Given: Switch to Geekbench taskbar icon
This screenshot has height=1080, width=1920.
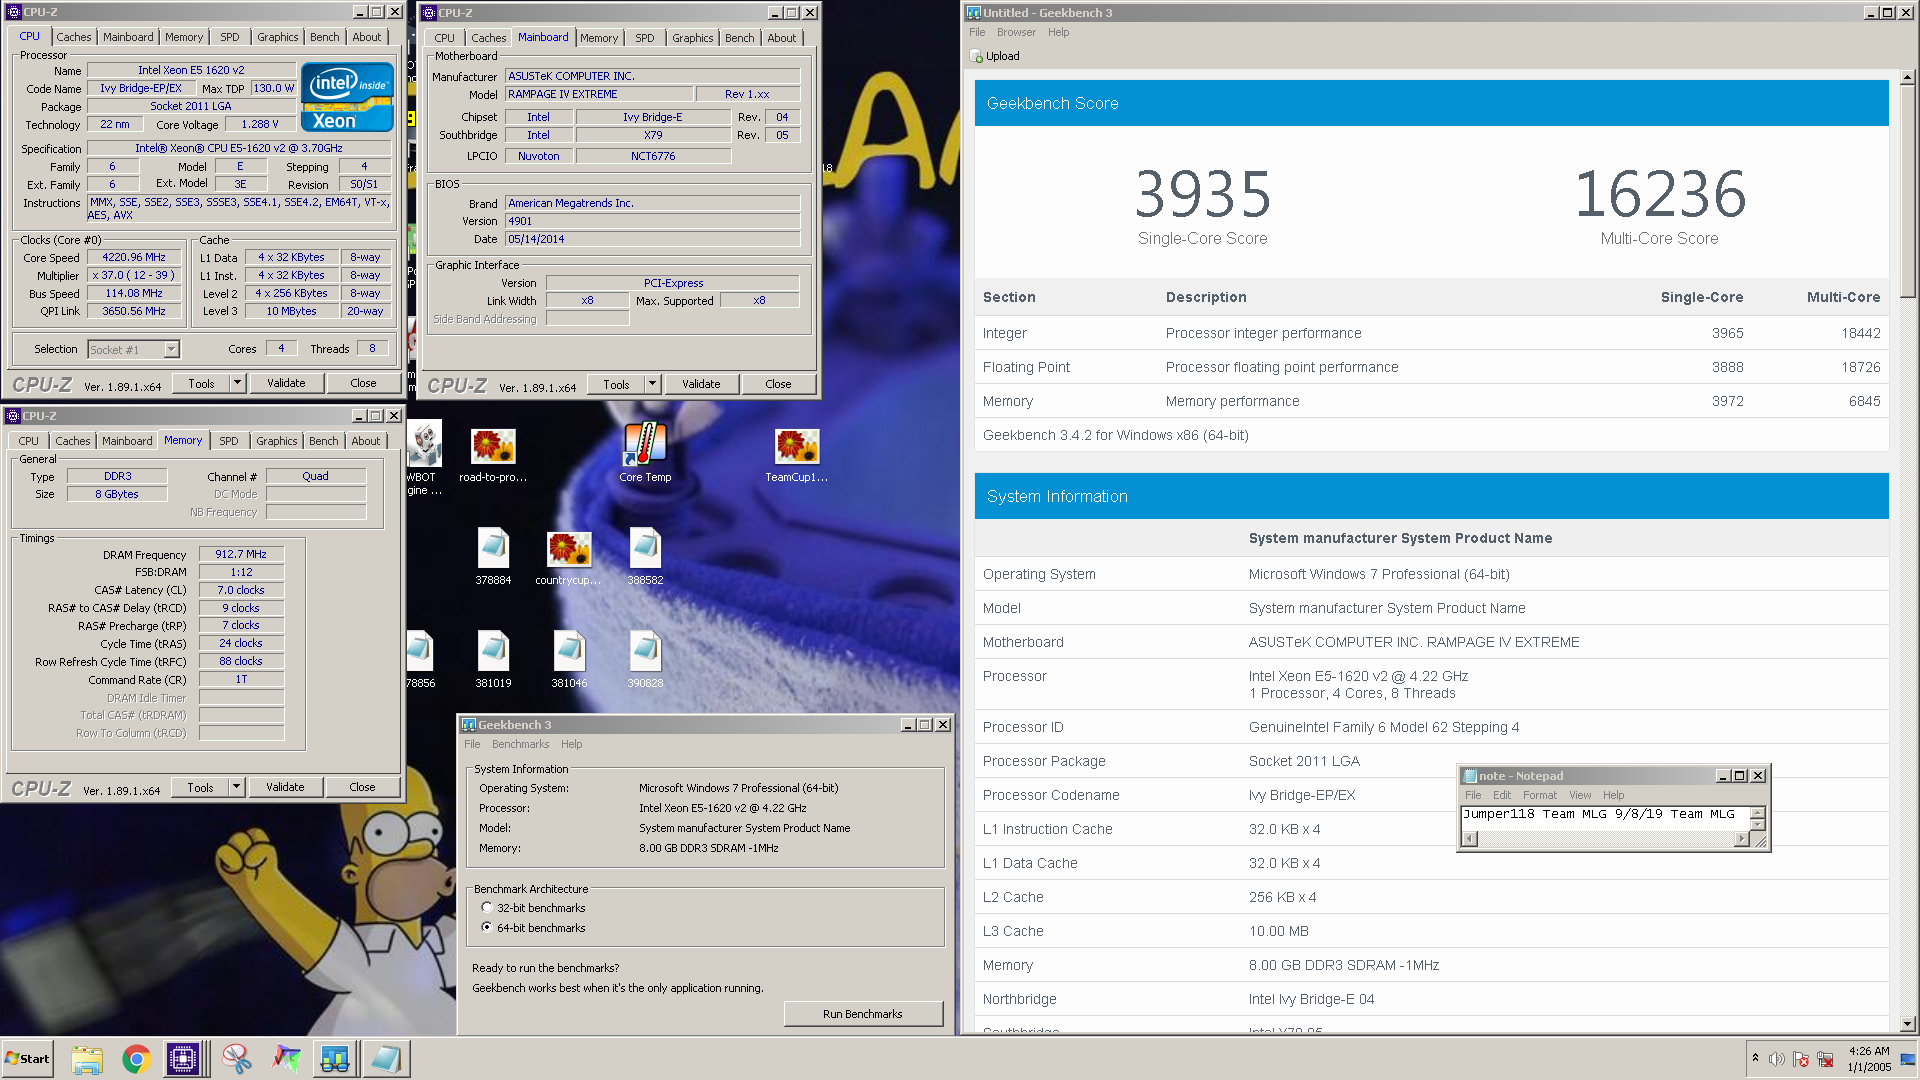Looking at the screenshot, I should (335, 1059).
